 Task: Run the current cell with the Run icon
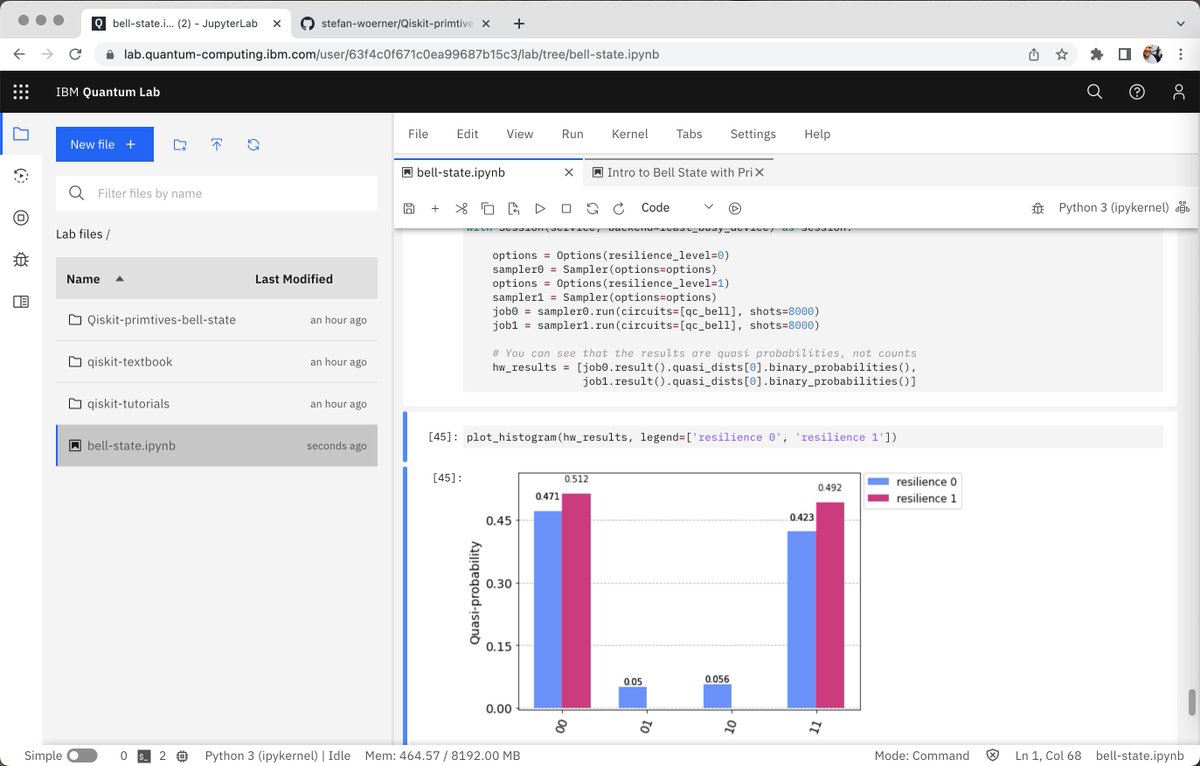click(x=539, y=208)
